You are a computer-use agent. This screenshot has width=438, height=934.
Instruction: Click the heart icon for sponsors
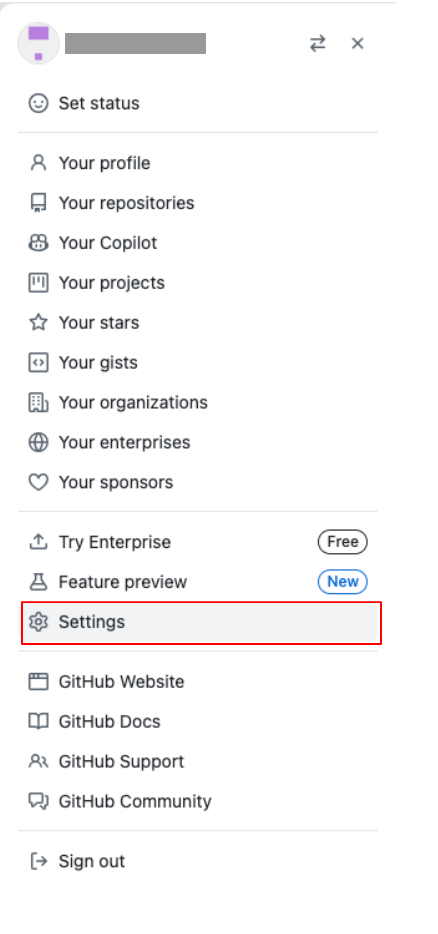tap(38, 482)
